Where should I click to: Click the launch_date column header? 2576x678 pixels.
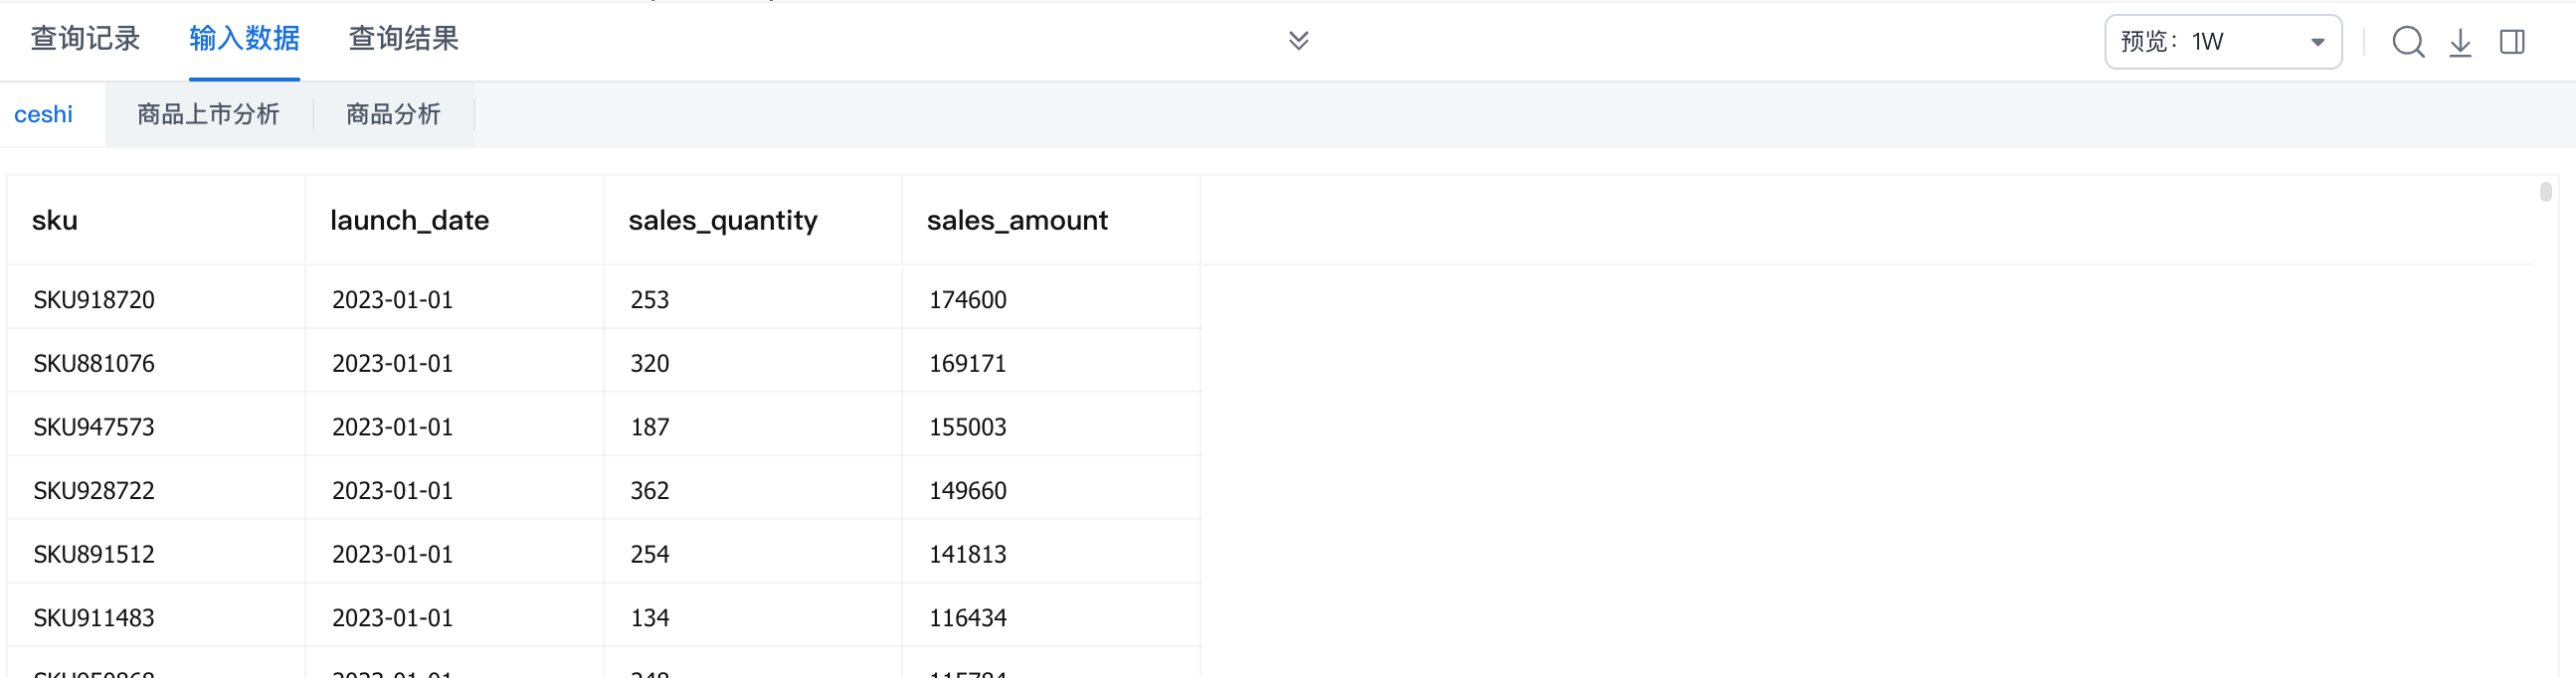409,220
